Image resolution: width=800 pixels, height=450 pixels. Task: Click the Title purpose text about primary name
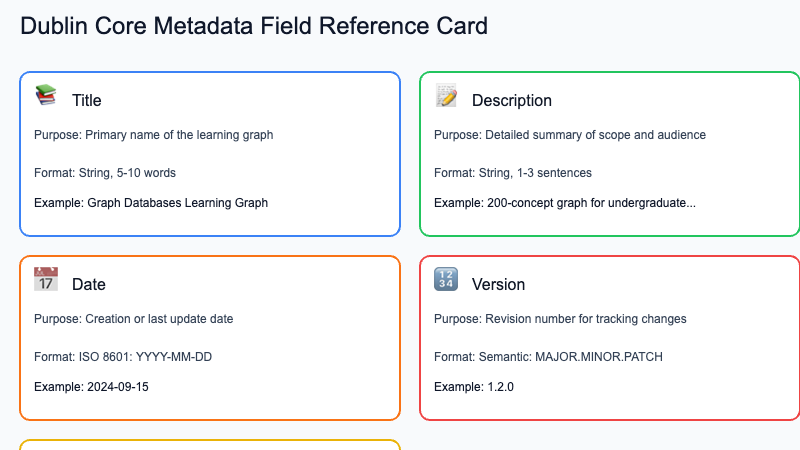point(153,135)
